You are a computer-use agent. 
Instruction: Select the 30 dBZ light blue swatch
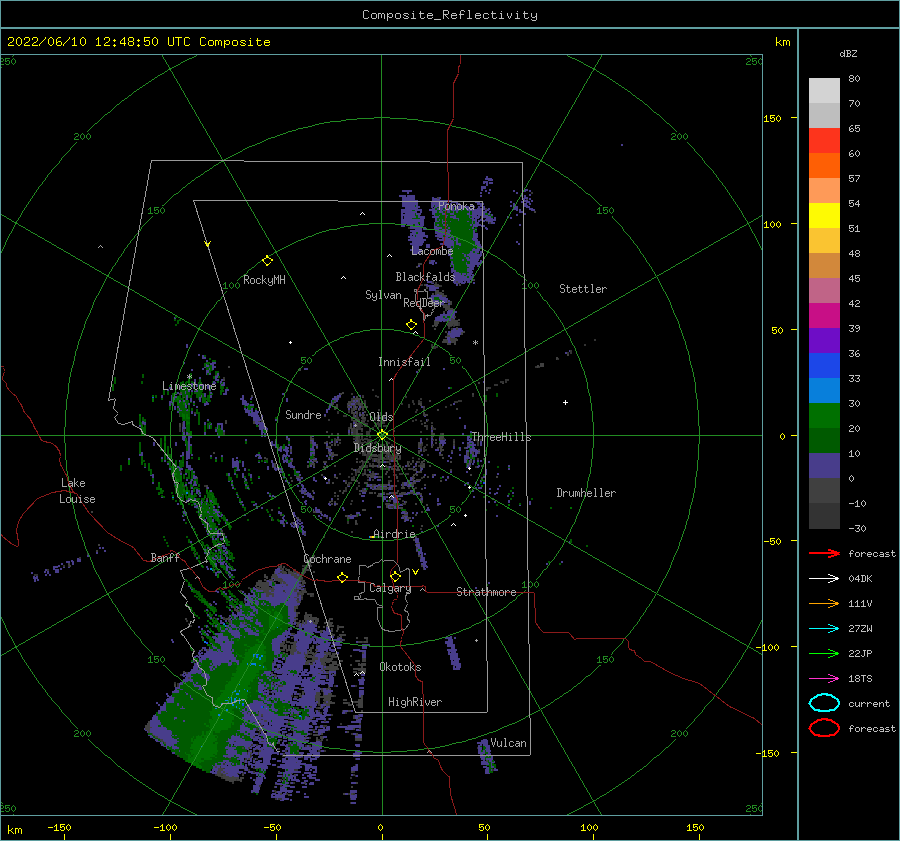[x=824, y=390]
